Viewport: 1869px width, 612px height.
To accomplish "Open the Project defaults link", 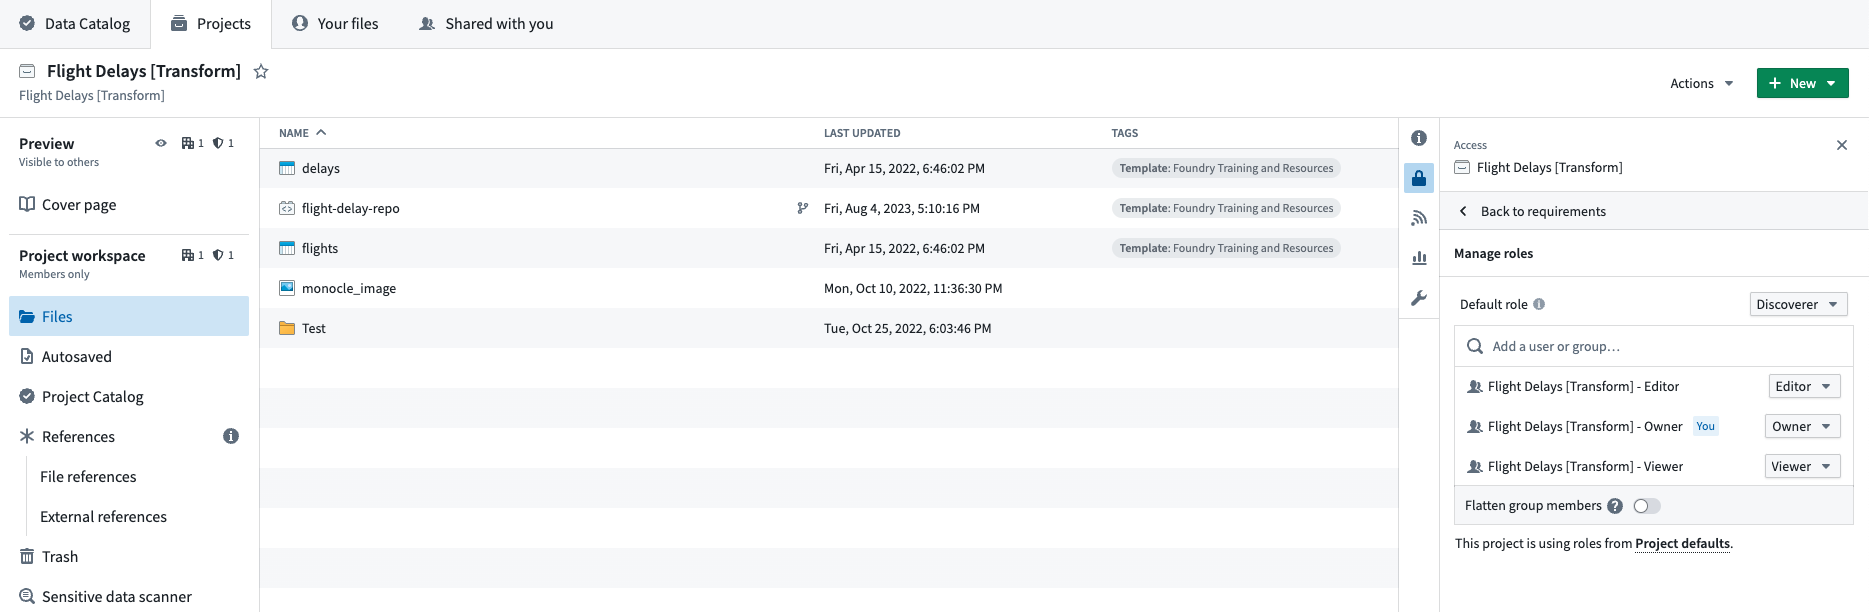I will tap(1682, 544).
